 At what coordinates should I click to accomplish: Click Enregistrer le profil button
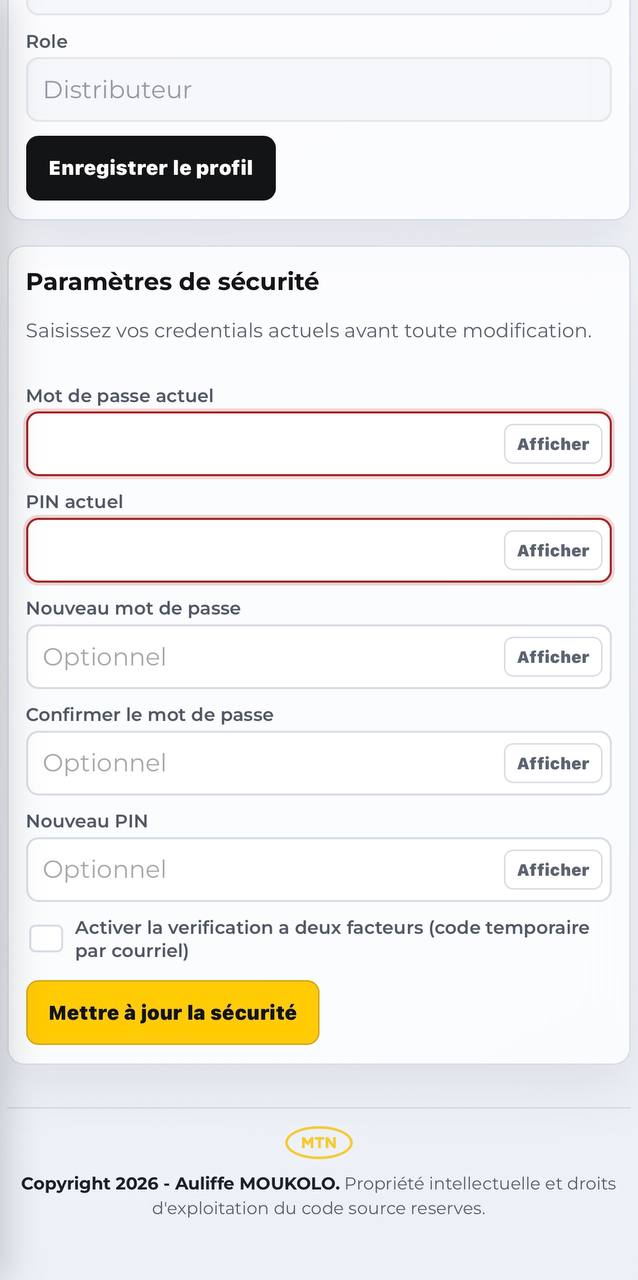pos(151,168)
